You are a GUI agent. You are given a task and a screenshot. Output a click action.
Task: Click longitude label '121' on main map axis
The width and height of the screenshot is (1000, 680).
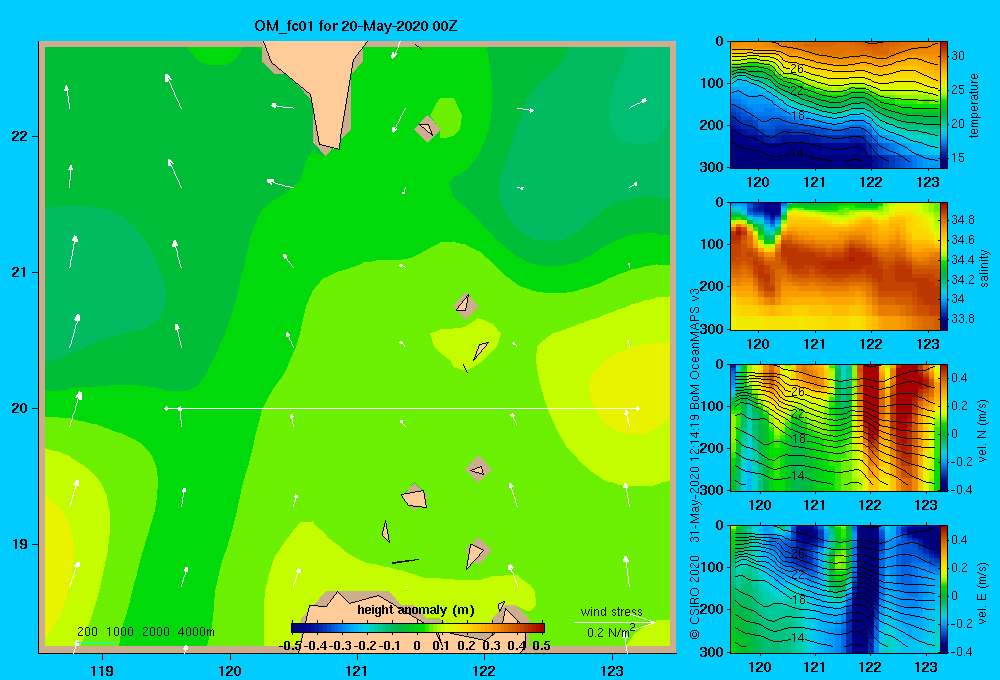357,670
